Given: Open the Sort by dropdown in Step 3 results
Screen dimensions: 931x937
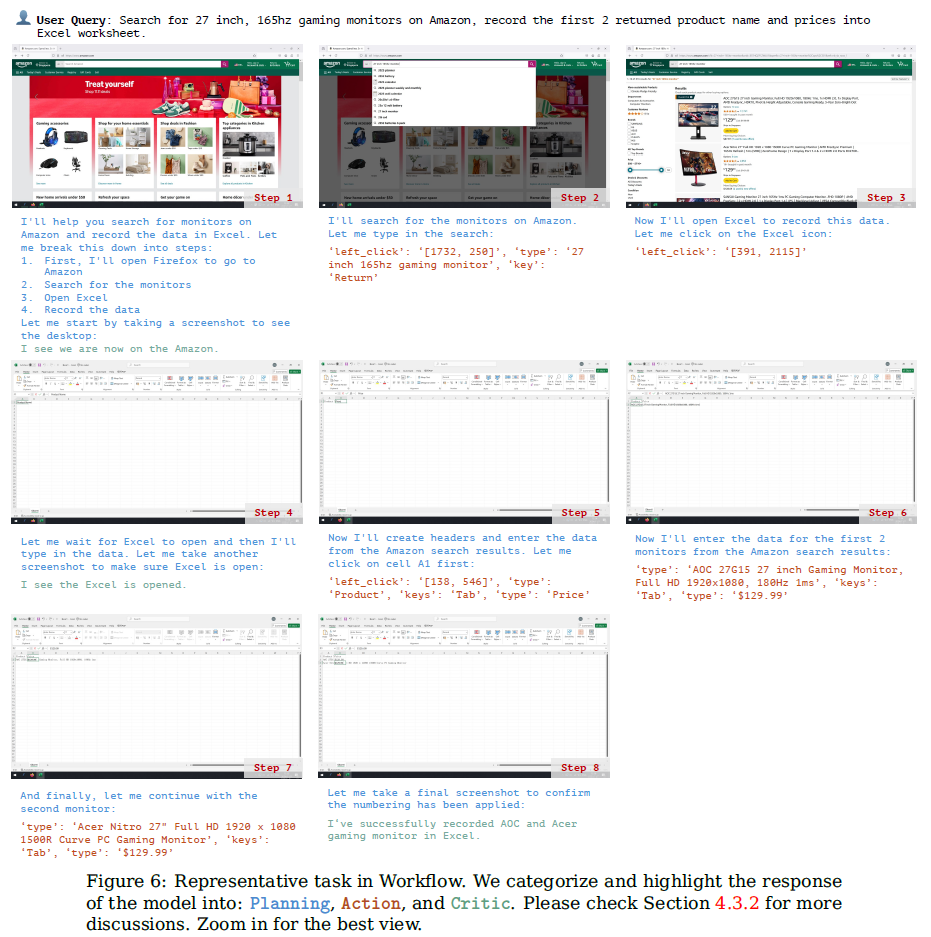Looking at the screenshot, I should (900, 79).
